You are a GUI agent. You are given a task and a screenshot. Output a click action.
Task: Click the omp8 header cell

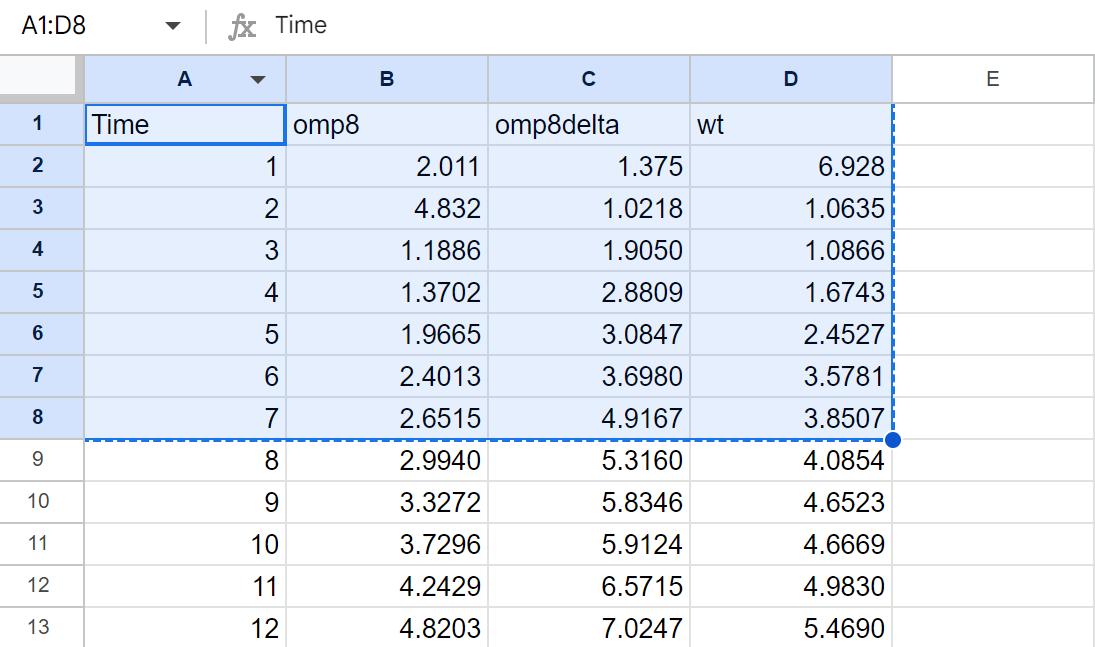387,125
